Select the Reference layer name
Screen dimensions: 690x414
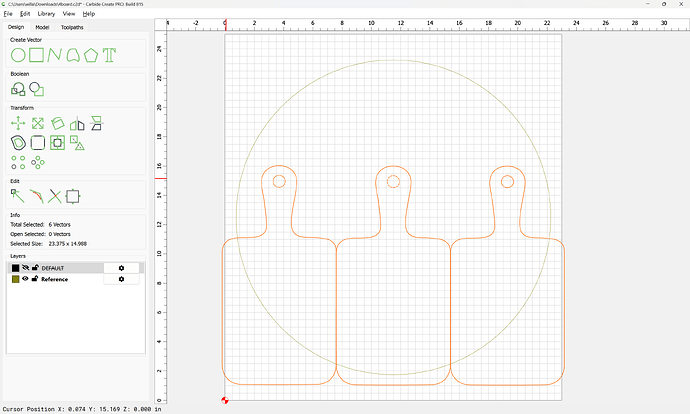point(55,279)
